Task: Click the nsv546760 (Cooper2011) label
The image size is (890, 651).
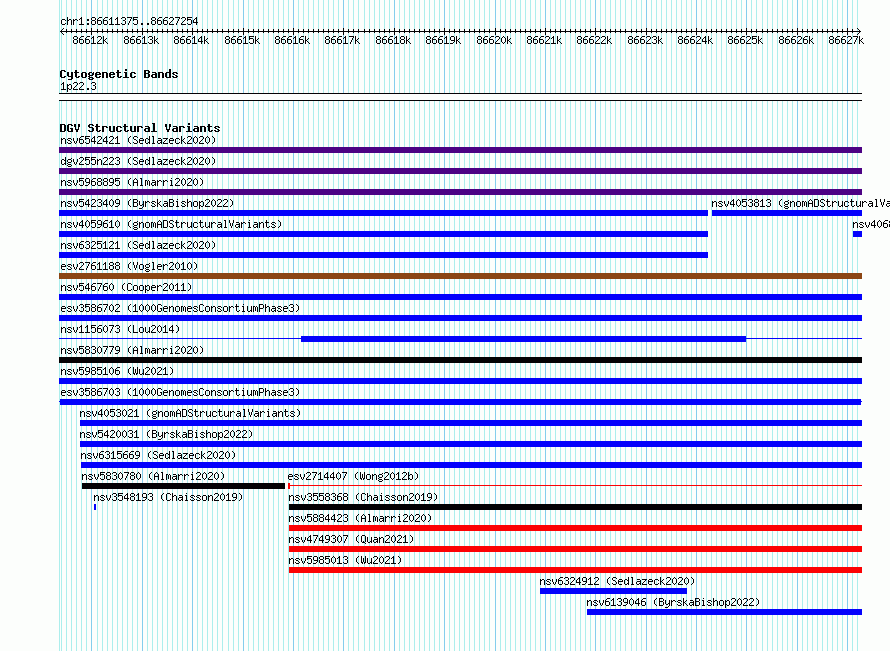Action: 126,287
